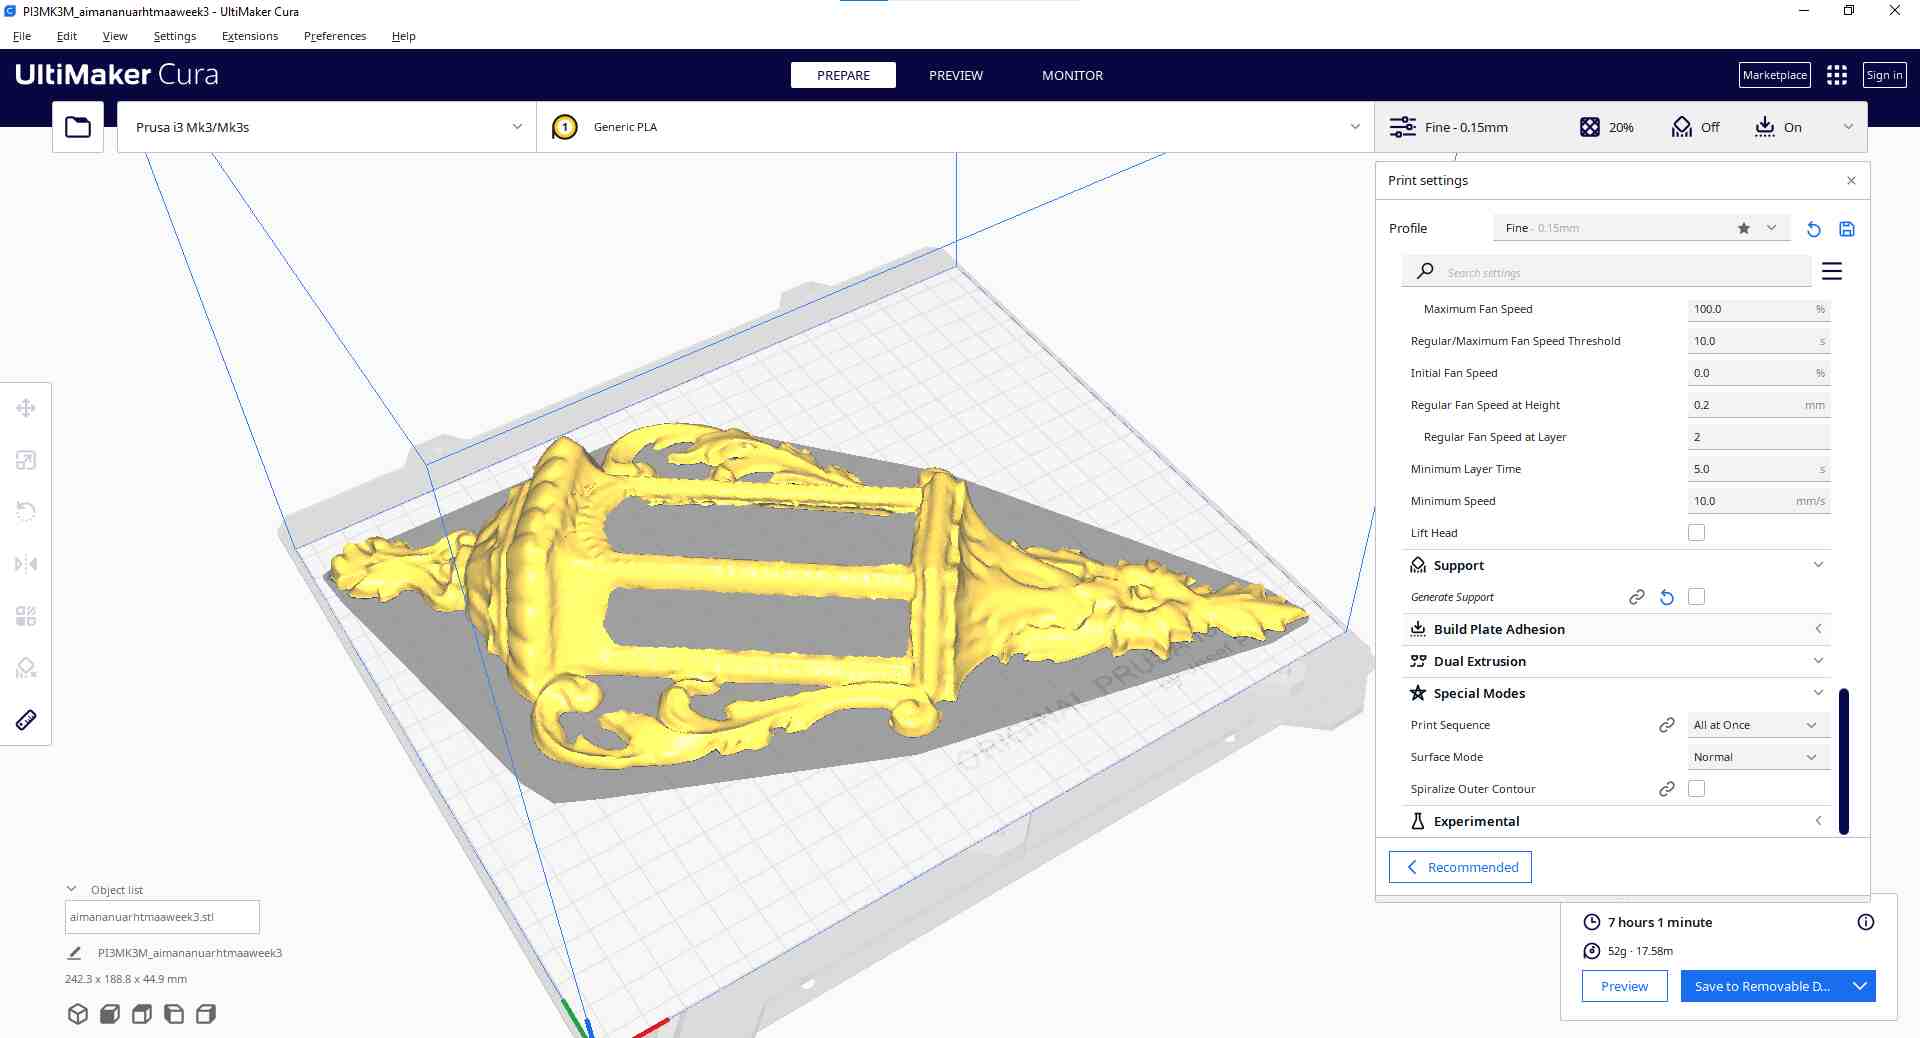Edit the Minimum Layer Time field
This screenshot has width=1920, height=1038.
(1758, 469)
